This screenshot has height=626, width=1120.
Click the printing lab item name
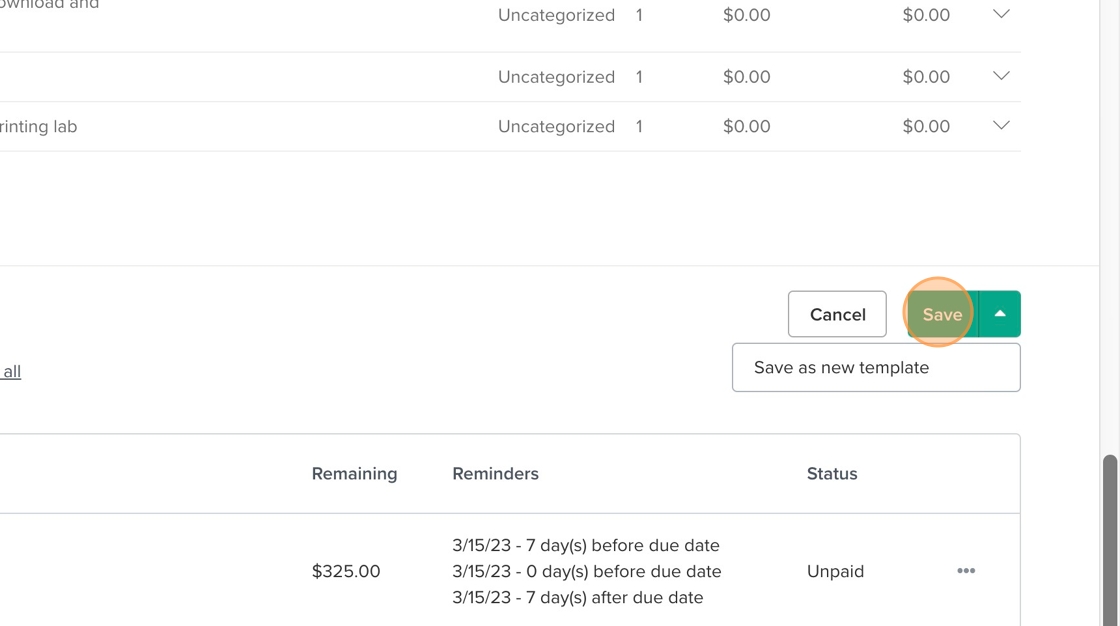click(38, 126)
